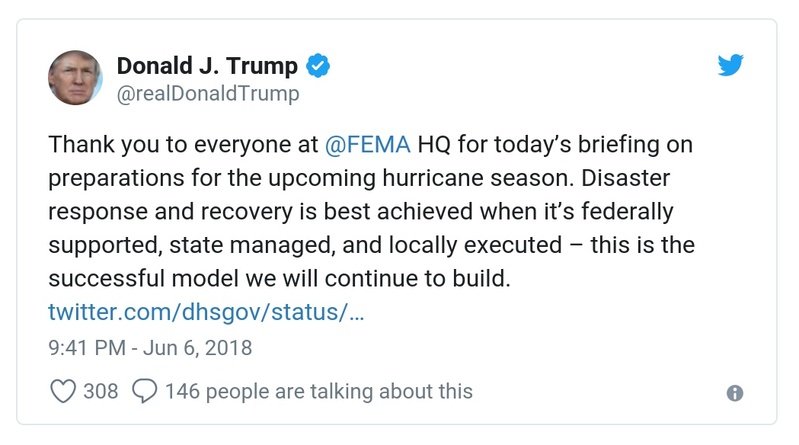The height and width of the screenshot is (445, 799).
Task: Click the "Thank you to everyone at" text
Action: point(182,146)
